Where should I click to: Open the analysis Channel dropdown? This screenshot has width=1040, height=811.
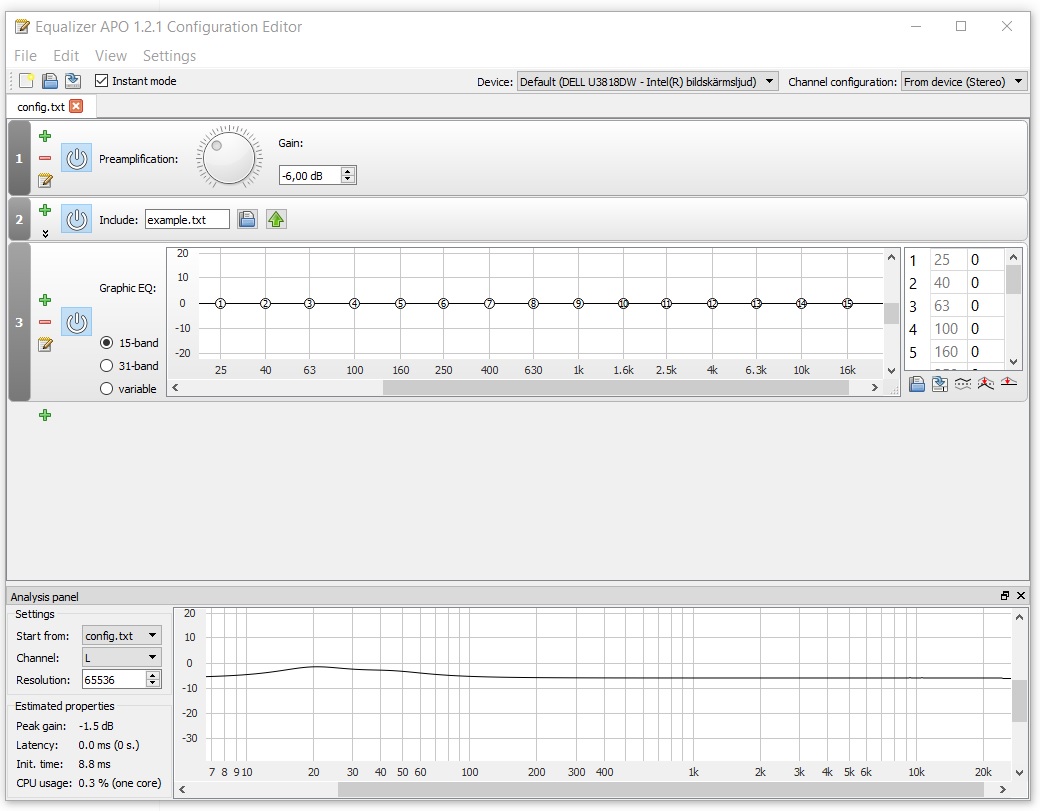[x=122, y=657]
